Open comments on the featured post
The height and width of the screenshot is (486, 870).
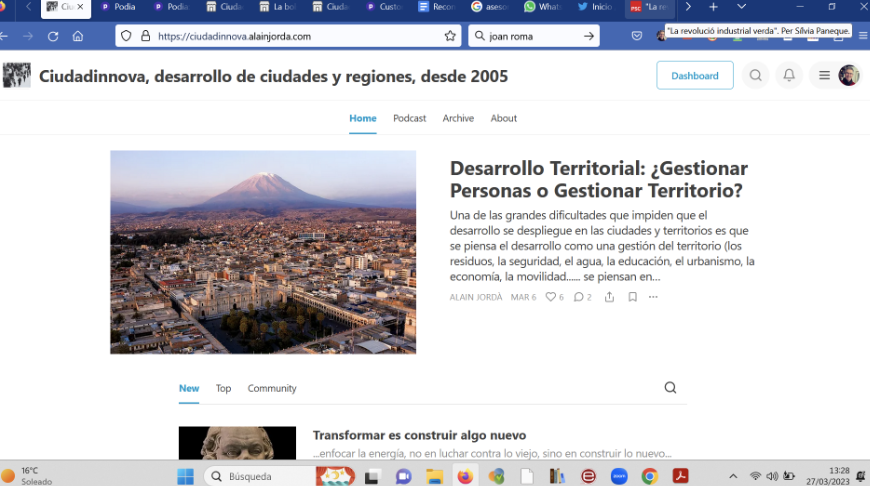[578, 297]
